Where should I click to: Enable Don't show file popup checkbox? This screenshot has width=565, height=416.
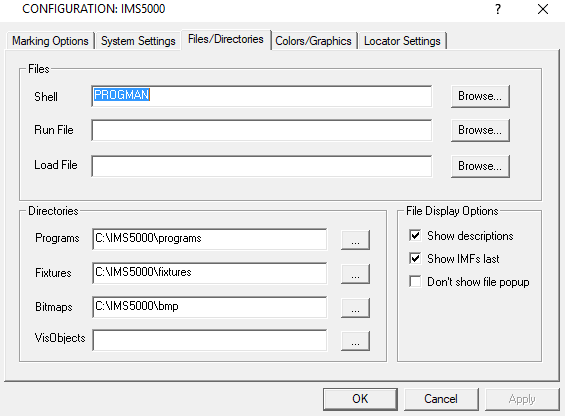(415, 282)
